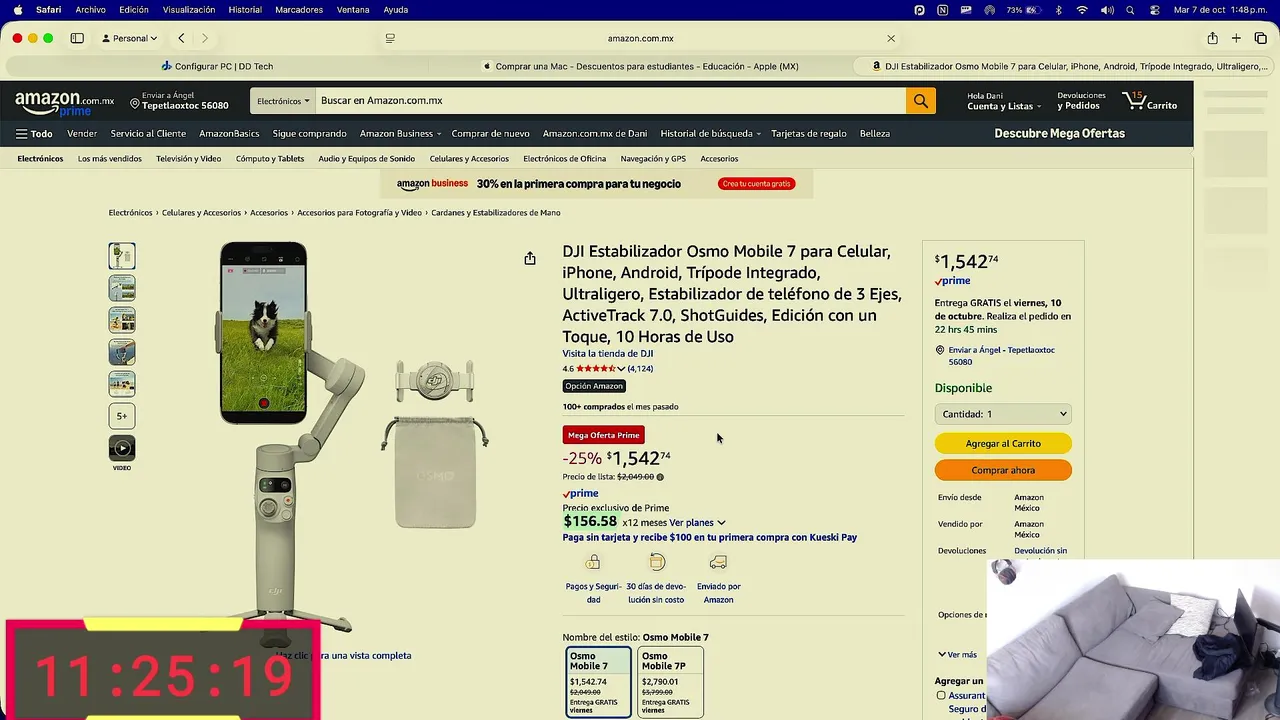Select the Osmo Mobile 7P style option

670,682
